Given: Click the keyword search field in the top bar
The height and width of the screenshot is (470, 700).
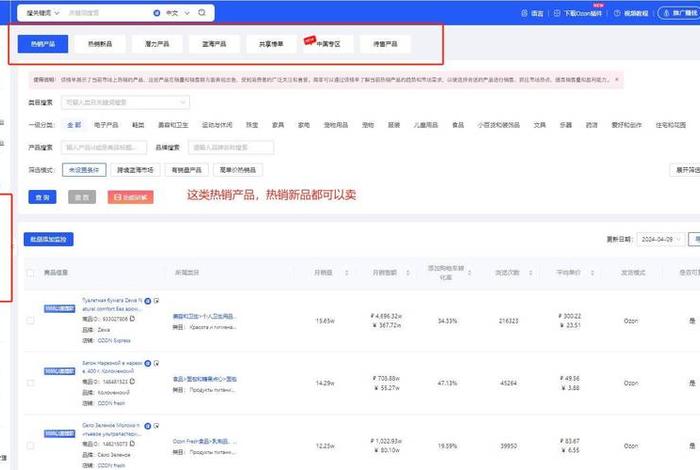Looking at the screenshot, I should pyautogui.click(x=107, y=13).
